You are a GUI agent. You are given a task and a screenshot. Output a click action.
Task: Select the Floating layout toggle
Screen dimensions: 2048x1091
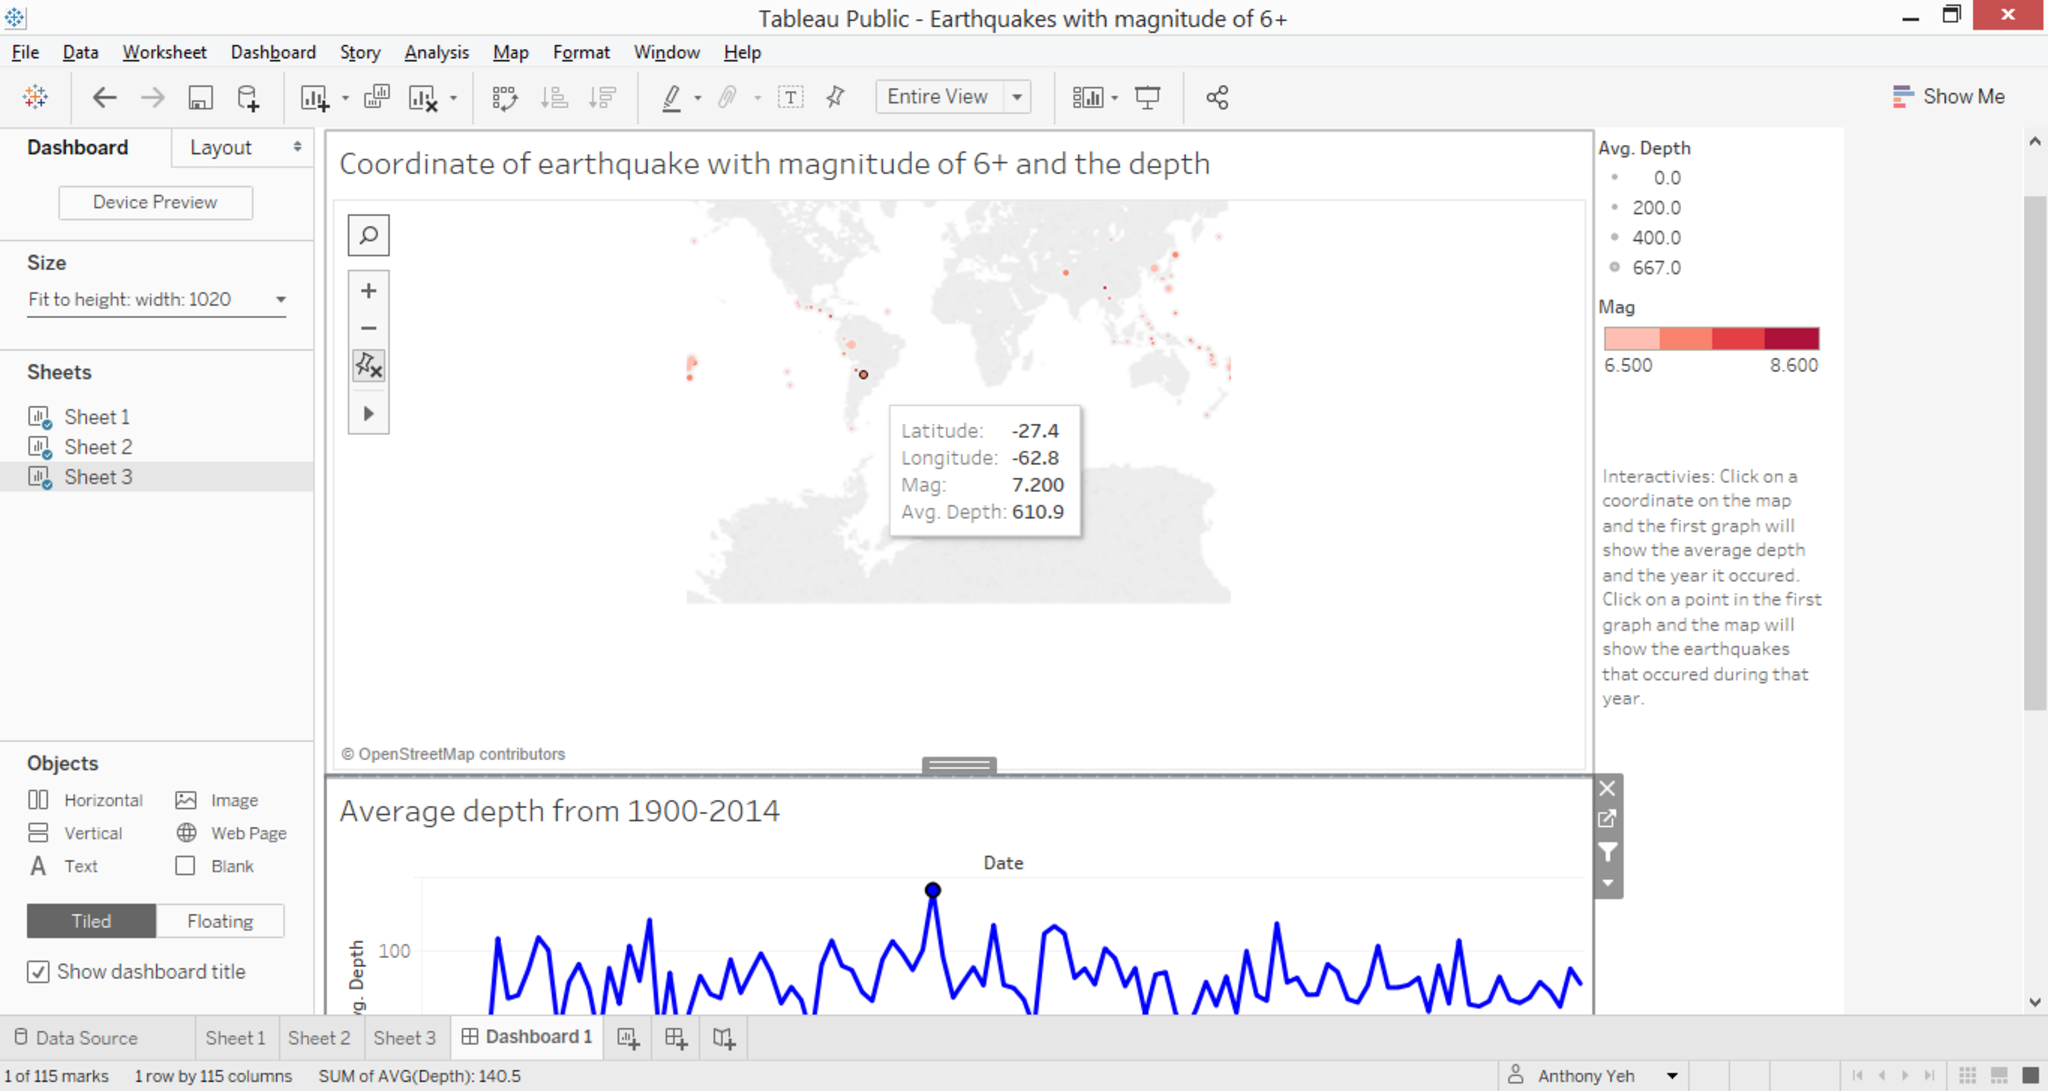[220, 921]
